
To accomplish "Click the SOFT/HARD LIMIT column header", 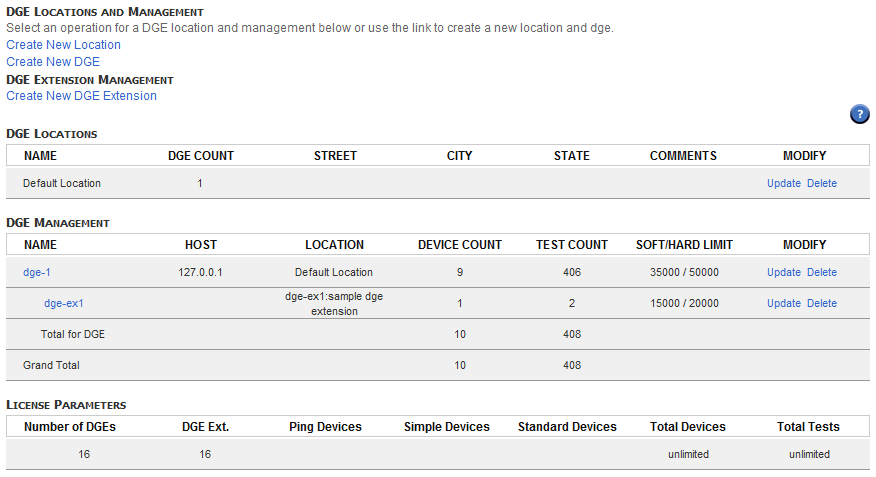I will click(684, 245).
